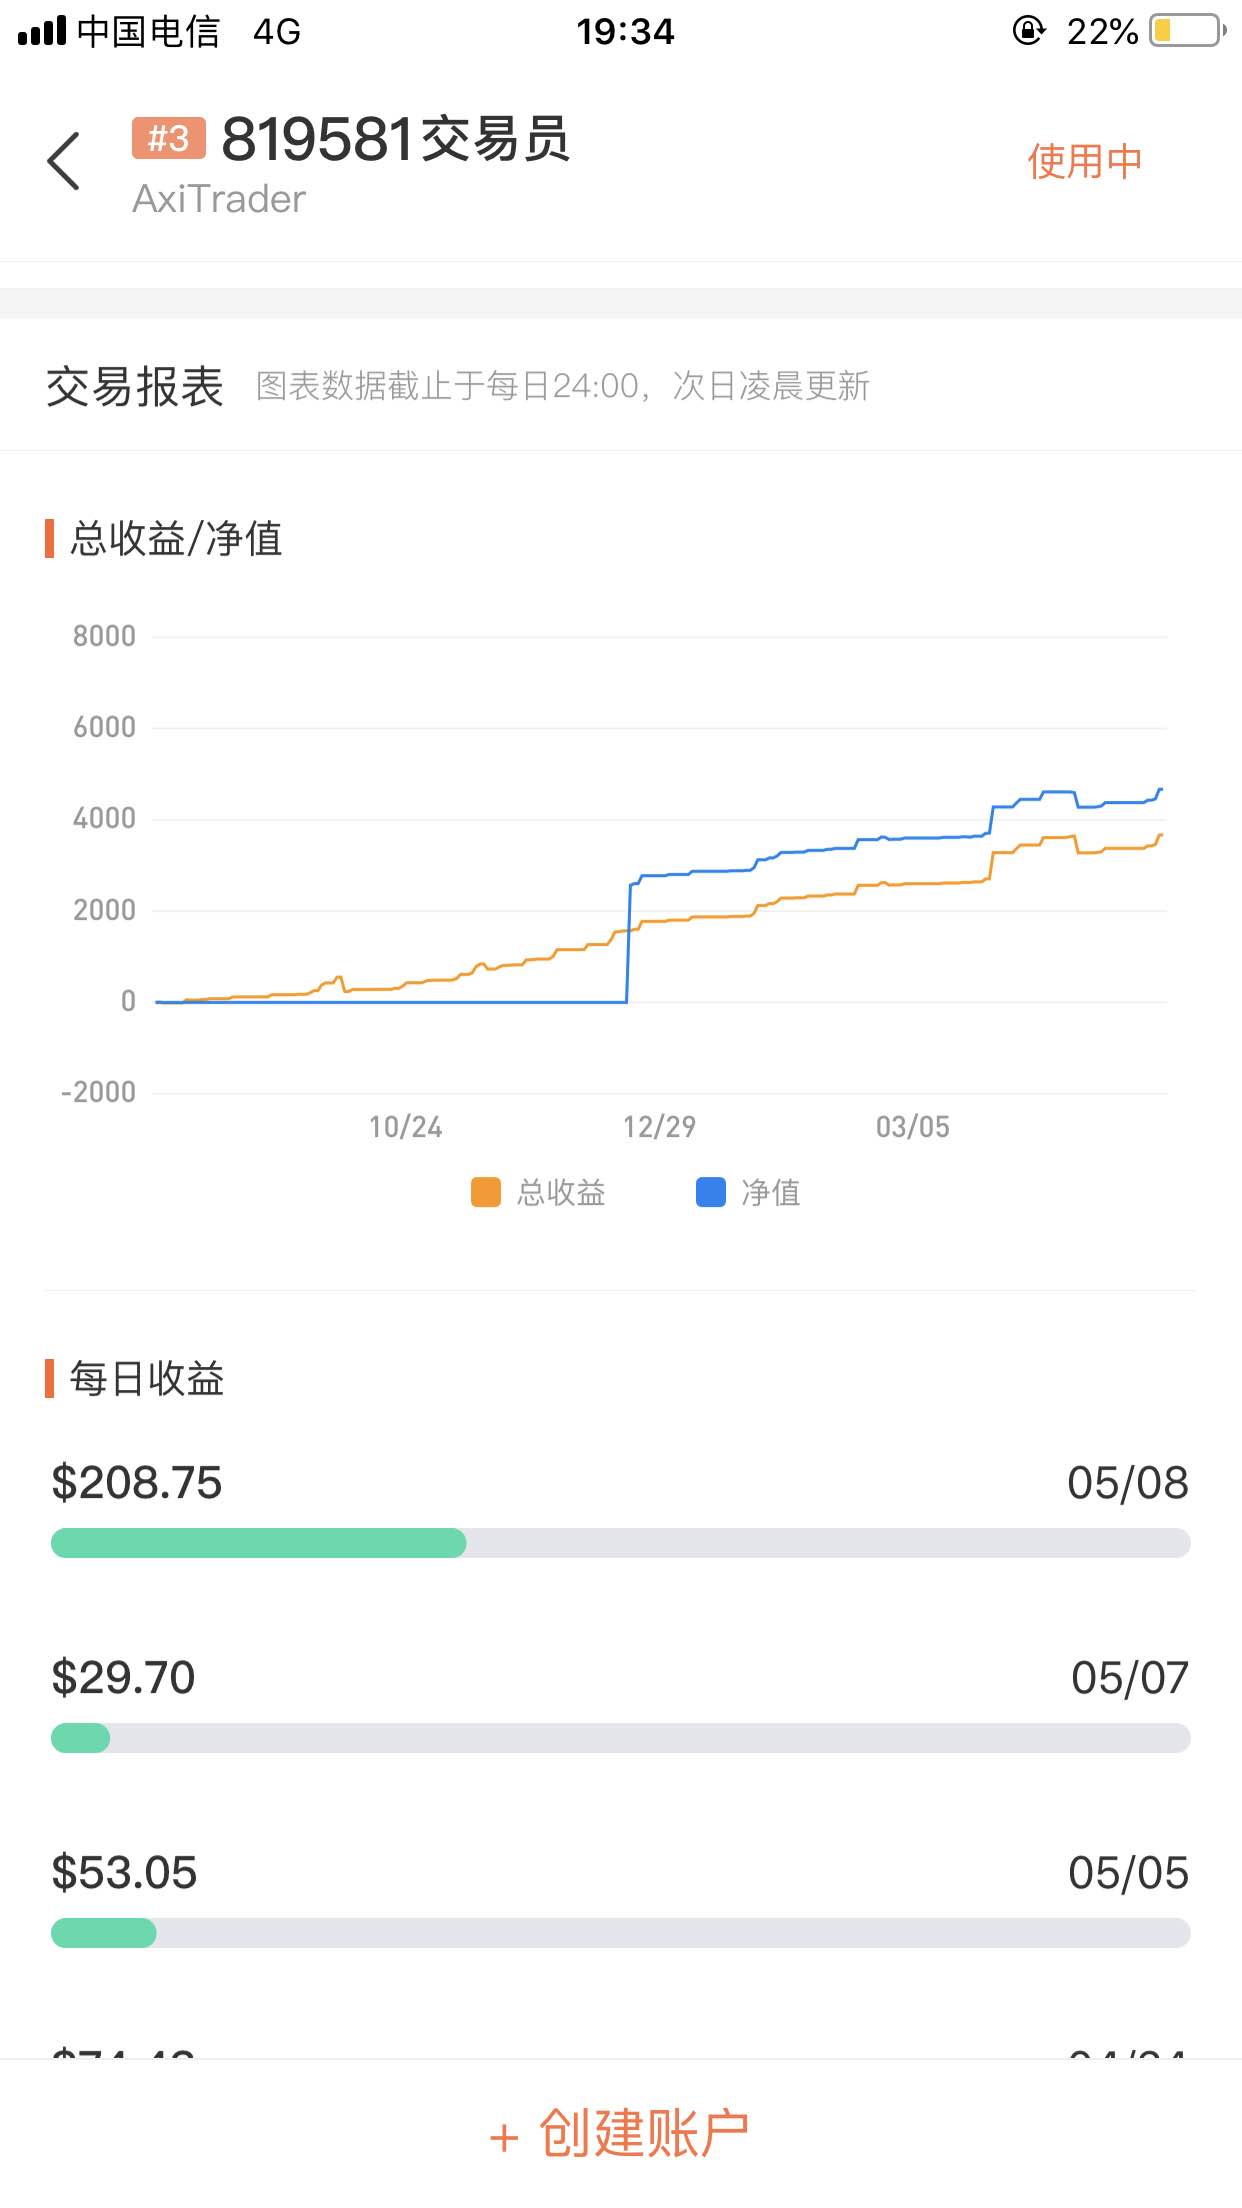This screenshot has width=1242, height=2208.
Task: Tap the rotation lock status icon
Action: [x=1028, y=31]
